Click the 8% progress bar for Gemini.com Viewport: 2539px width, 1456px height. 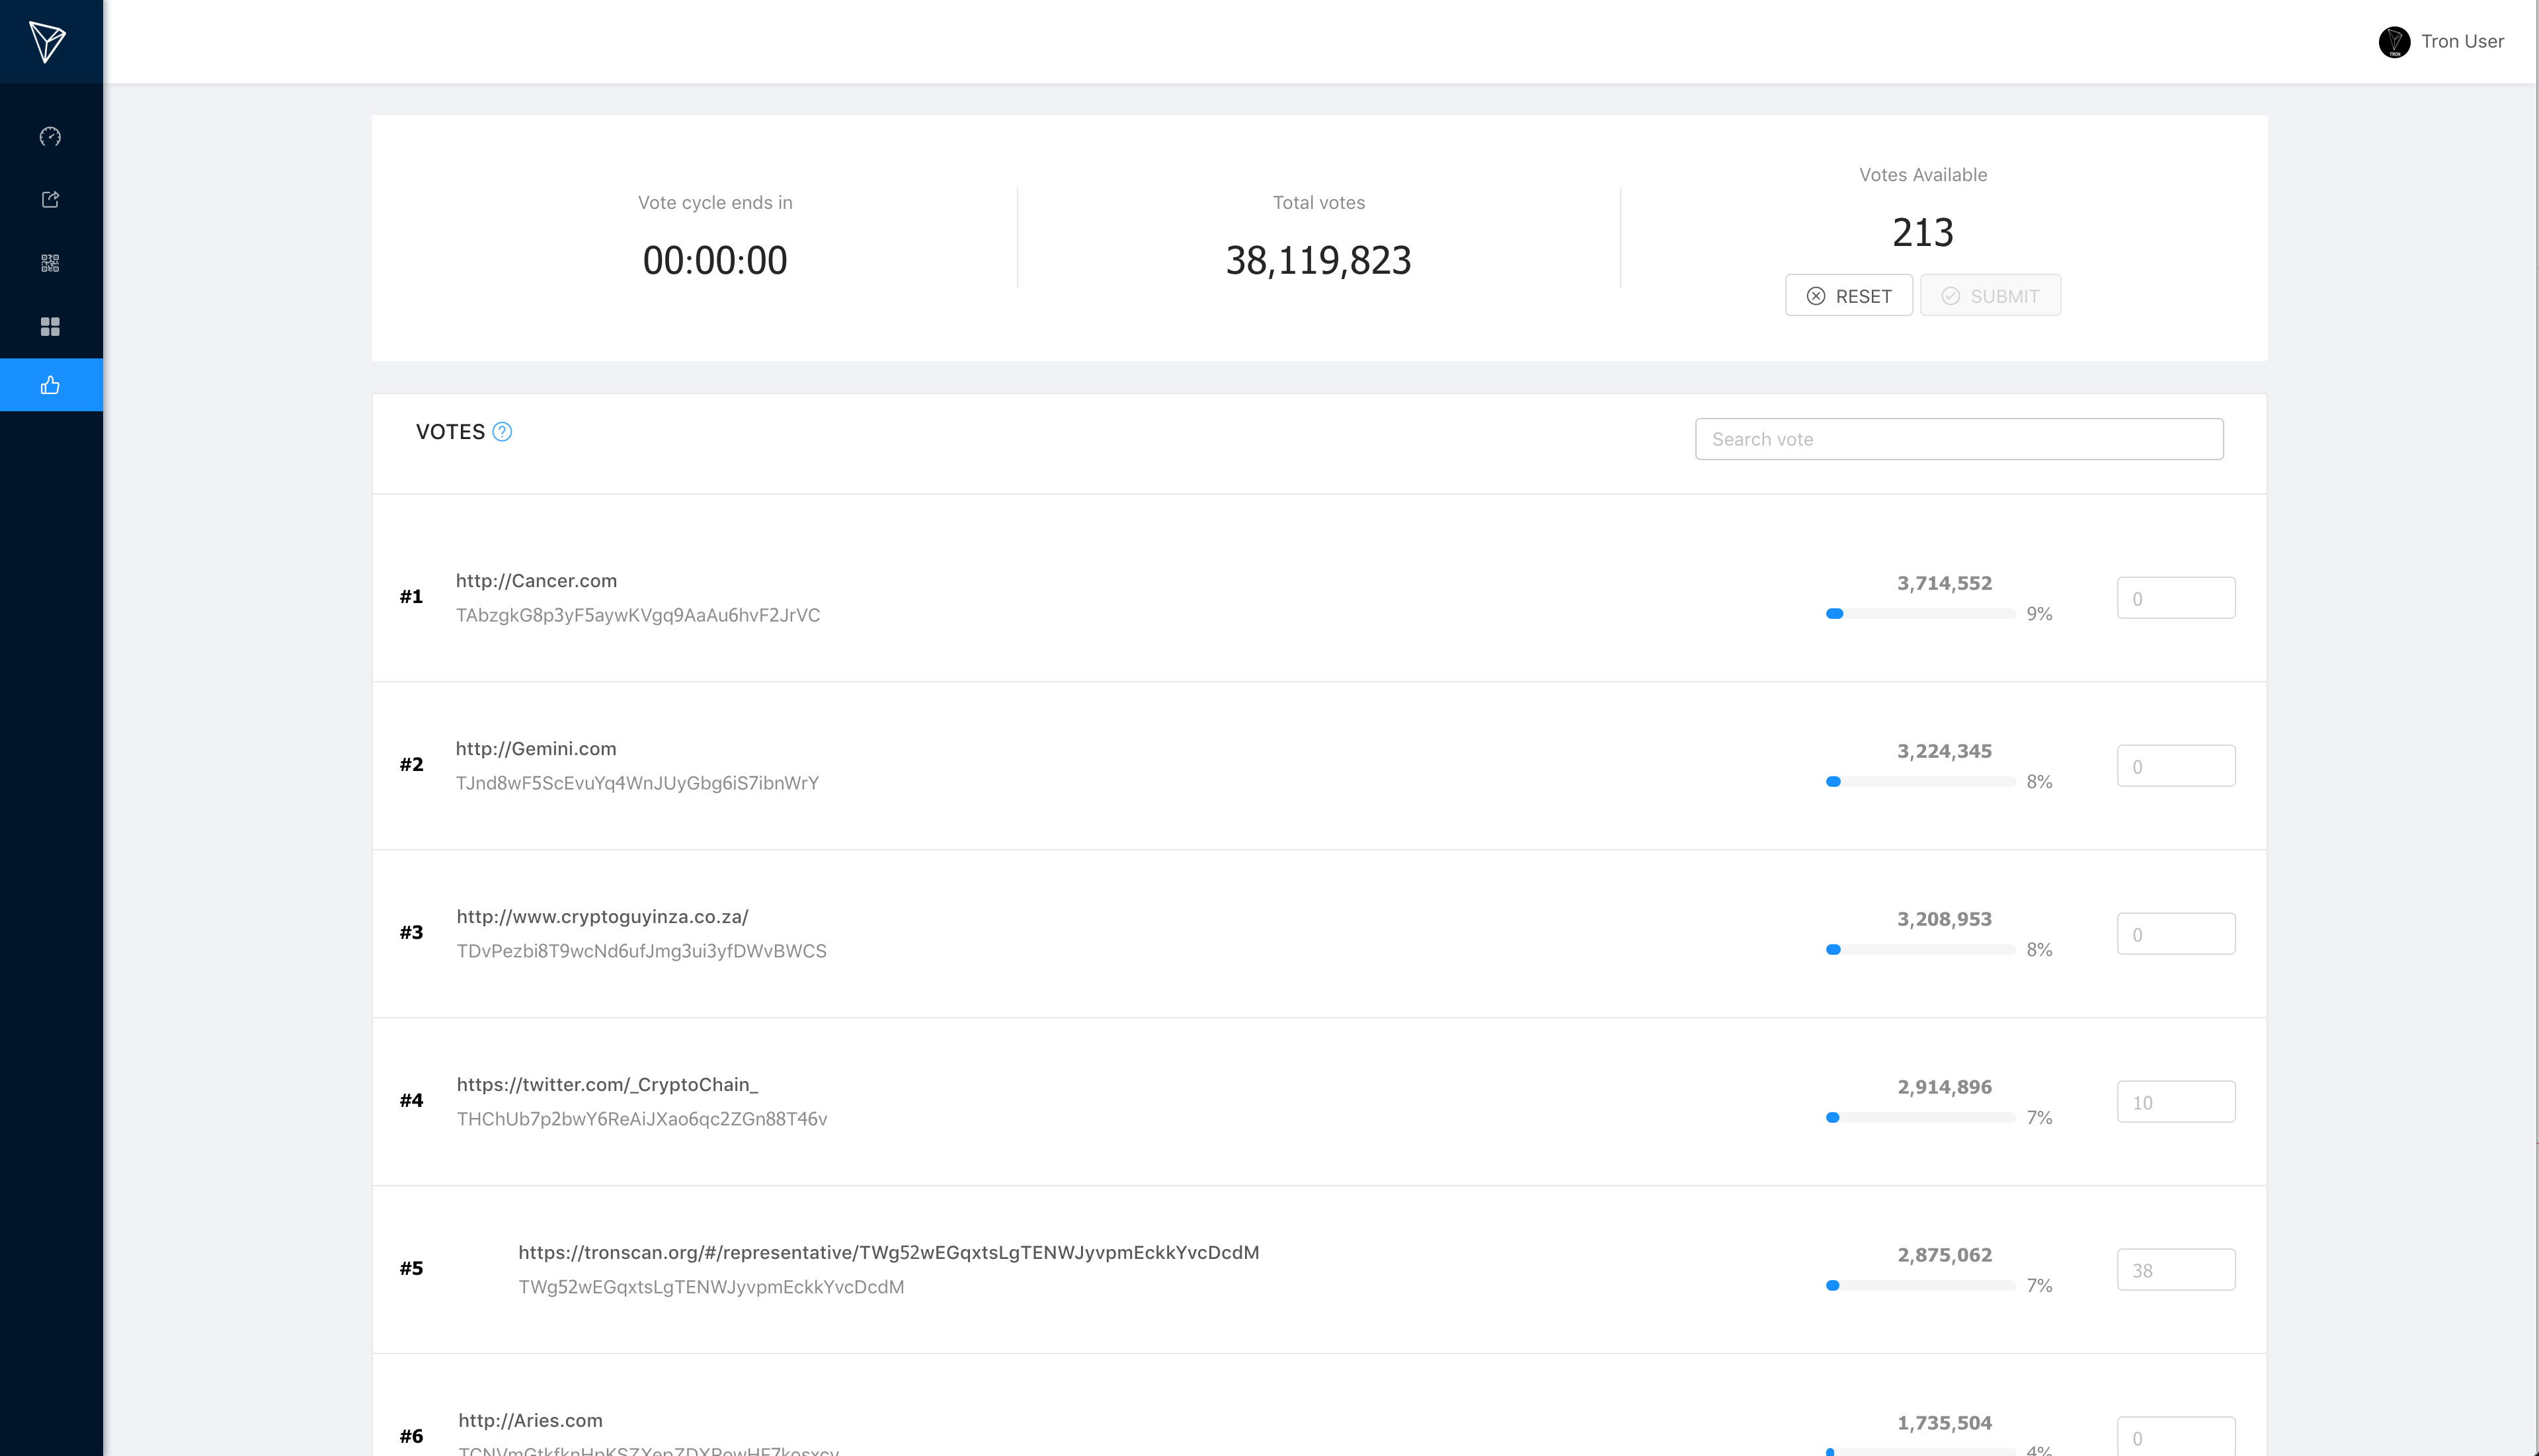pos(1920,782)
